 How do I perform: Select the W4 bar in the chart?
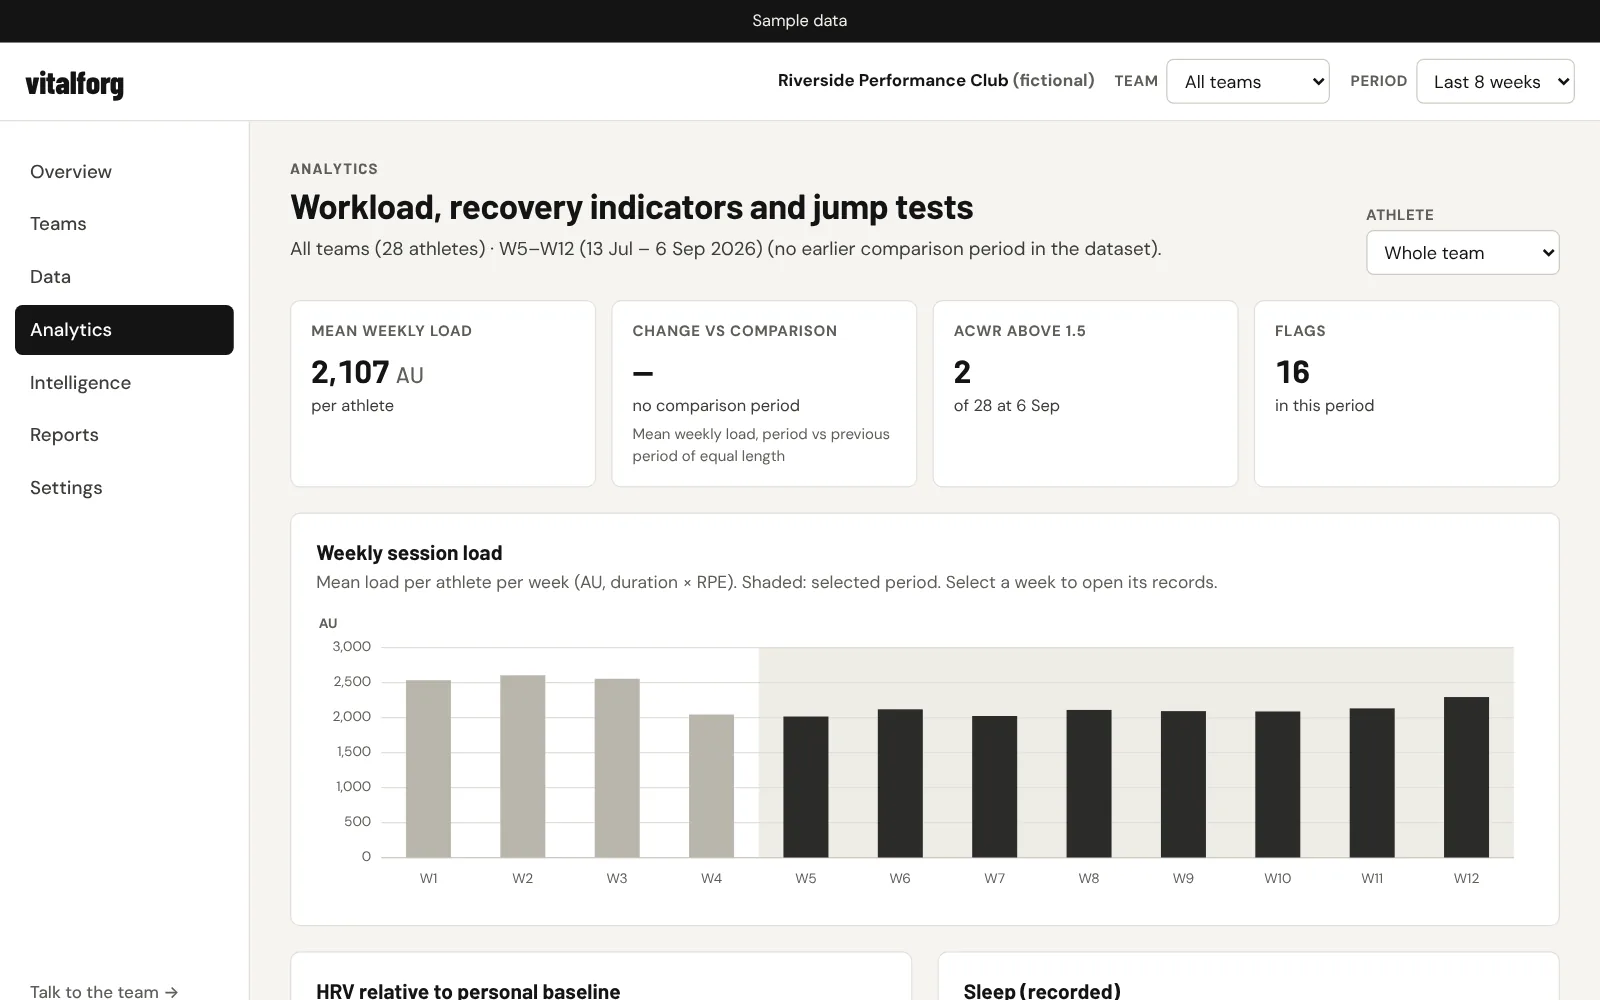tap(711, 786)
